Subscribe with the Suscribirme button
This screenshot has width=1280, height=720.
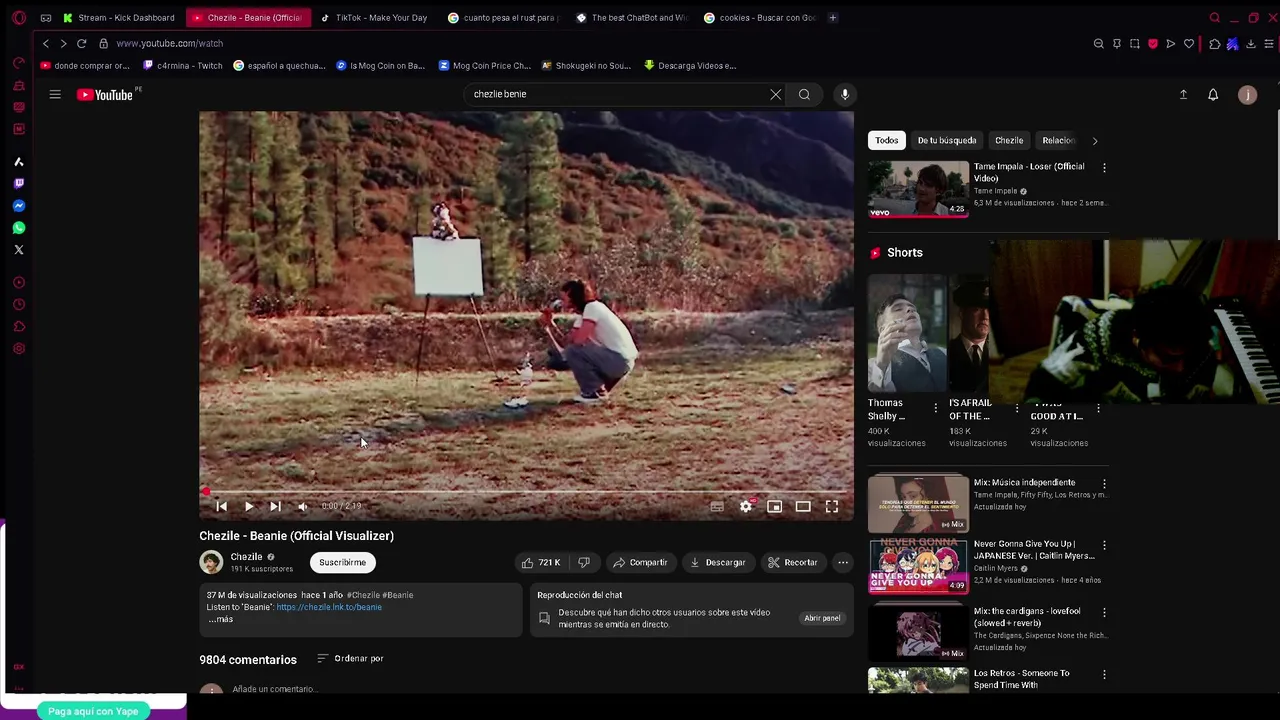[x=342, y=562]
